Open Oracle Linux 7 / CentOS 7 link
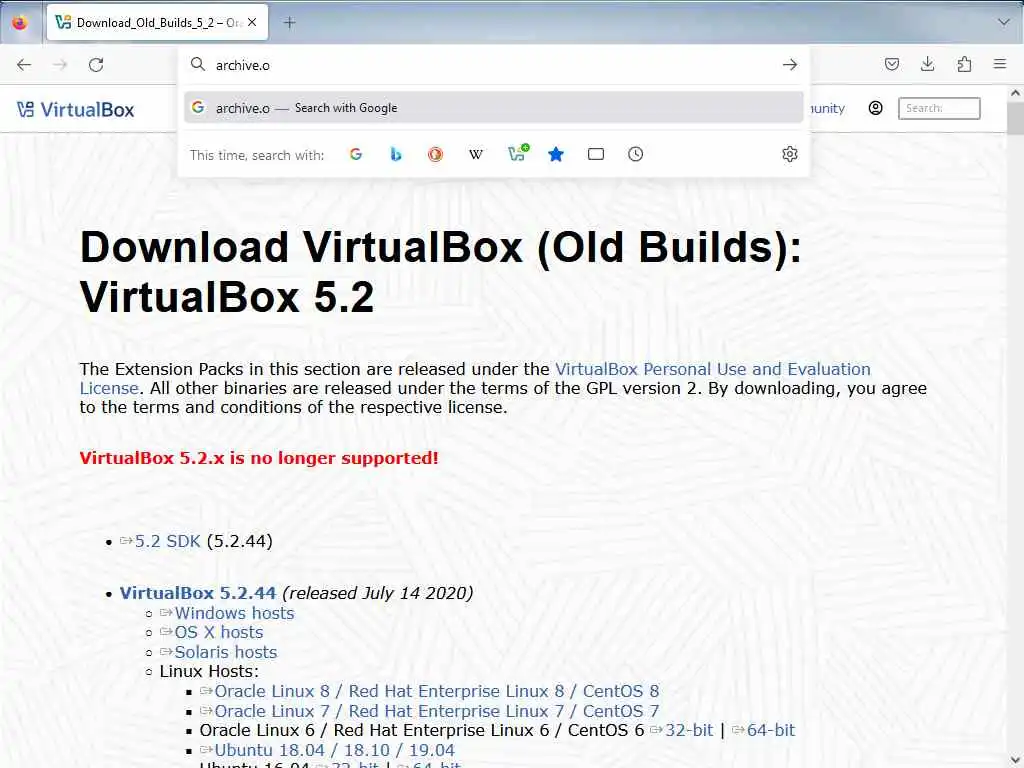Image resolution: width=1024 pixels, height=768 pixels. point(436,711)
